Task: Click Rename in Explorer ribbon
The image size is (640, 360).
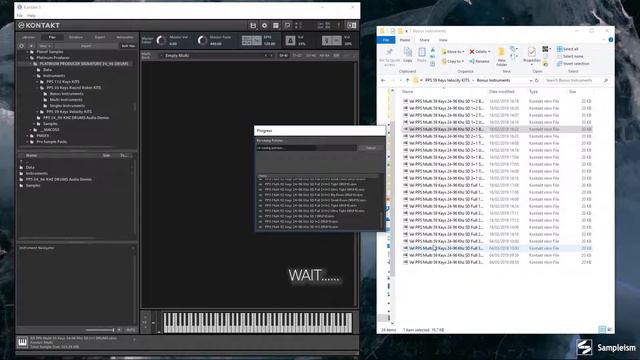Action: coord(480,61)
